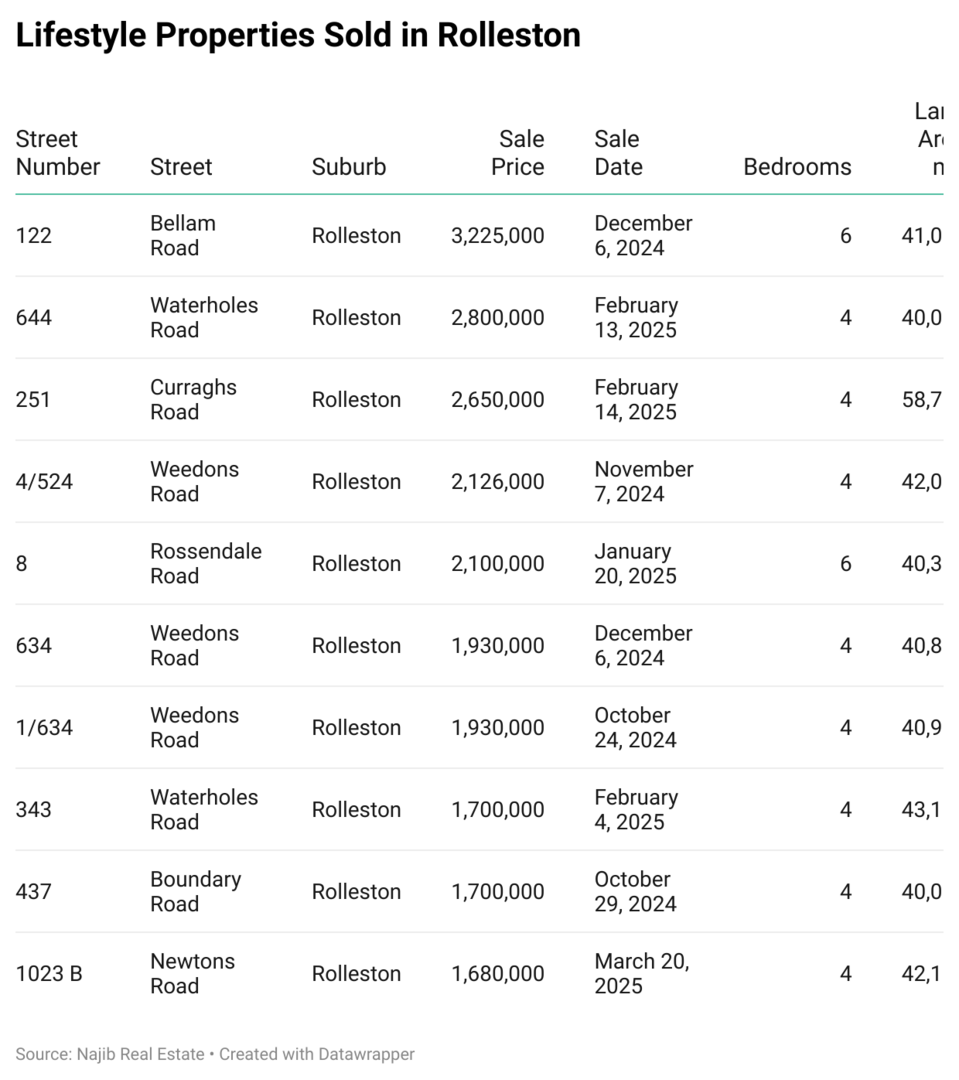Select the Bellam Road street cell
959x1080 pixels.
[183, 236]
